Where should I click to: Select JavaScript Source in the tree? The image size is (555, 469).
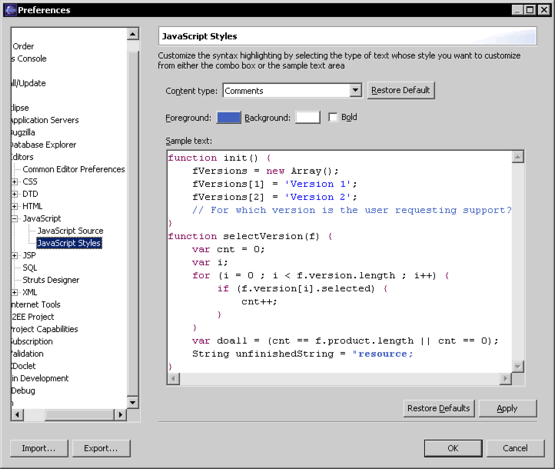[70, 231]
